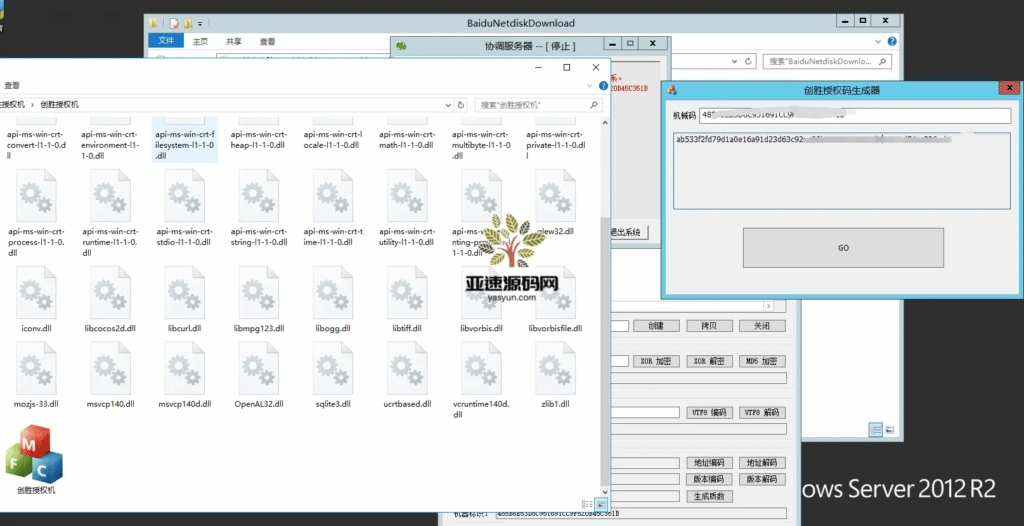Image resolution: width=1024 pixels, height=526 pixels.
Task: Switch to the 共享 ribbon tab
Action: pyautogui.click(x=233, y=41)
